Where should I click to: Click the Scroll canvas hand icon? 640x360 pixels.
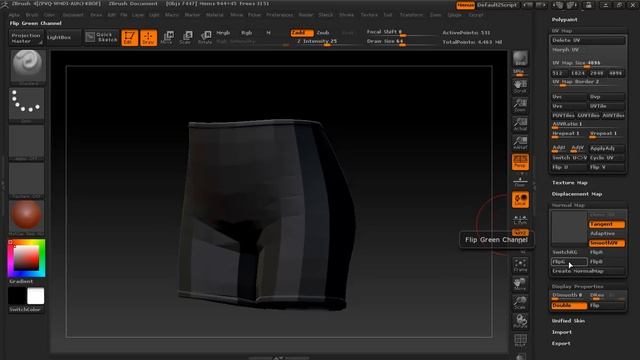point(520,87)
